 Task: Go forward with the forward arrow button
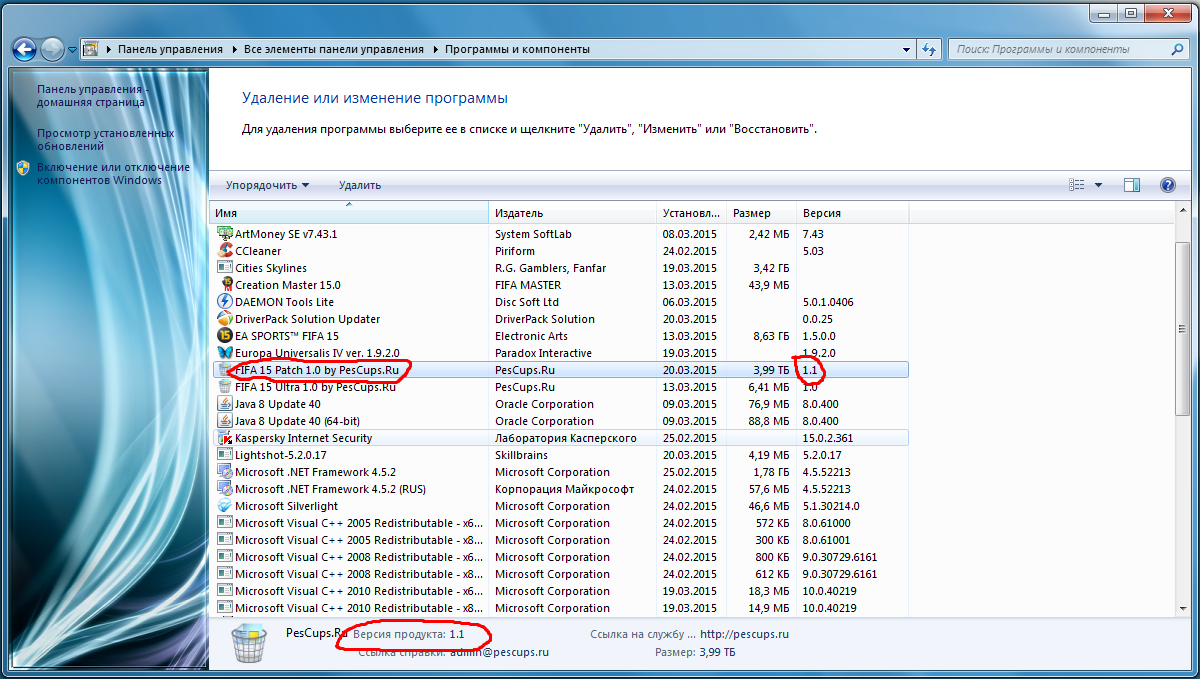52,49
